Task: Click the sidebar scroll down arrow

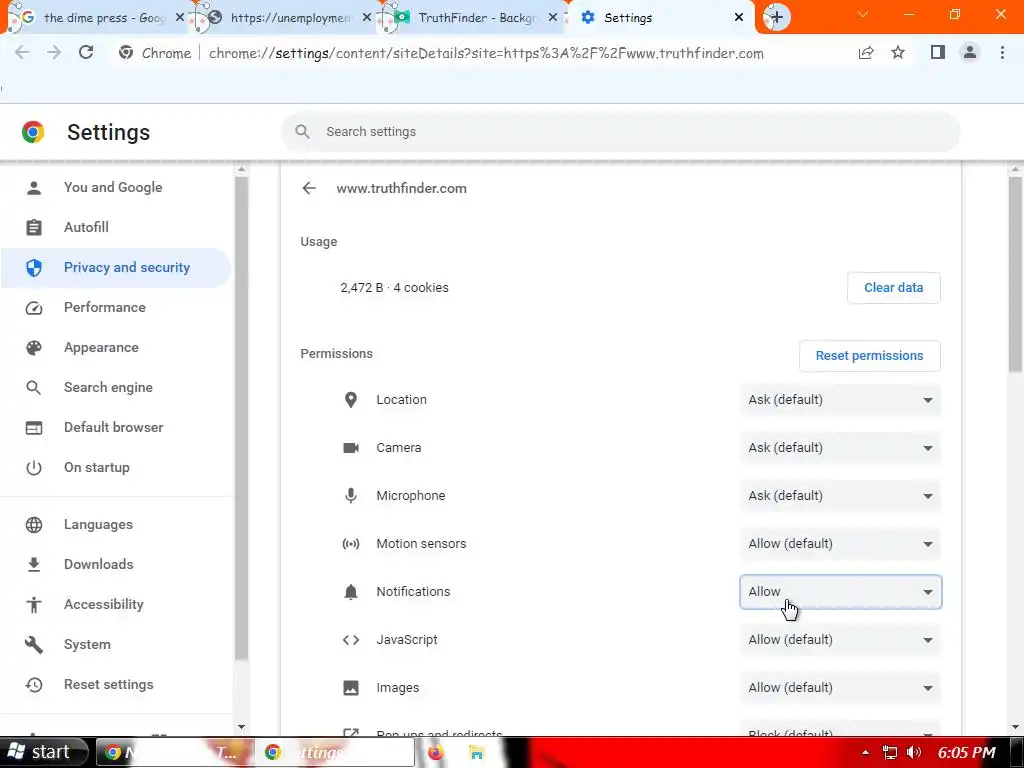Action: coord(241,726)
